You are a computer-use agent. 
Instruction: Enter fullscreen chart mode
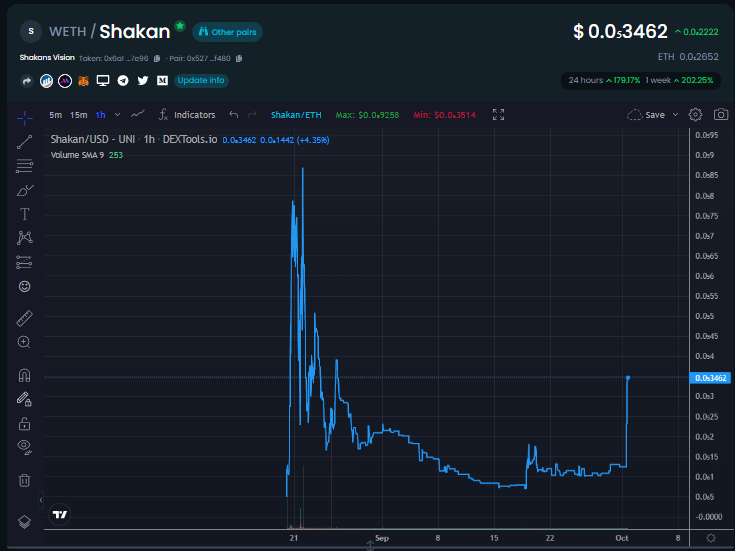point(498,114)
